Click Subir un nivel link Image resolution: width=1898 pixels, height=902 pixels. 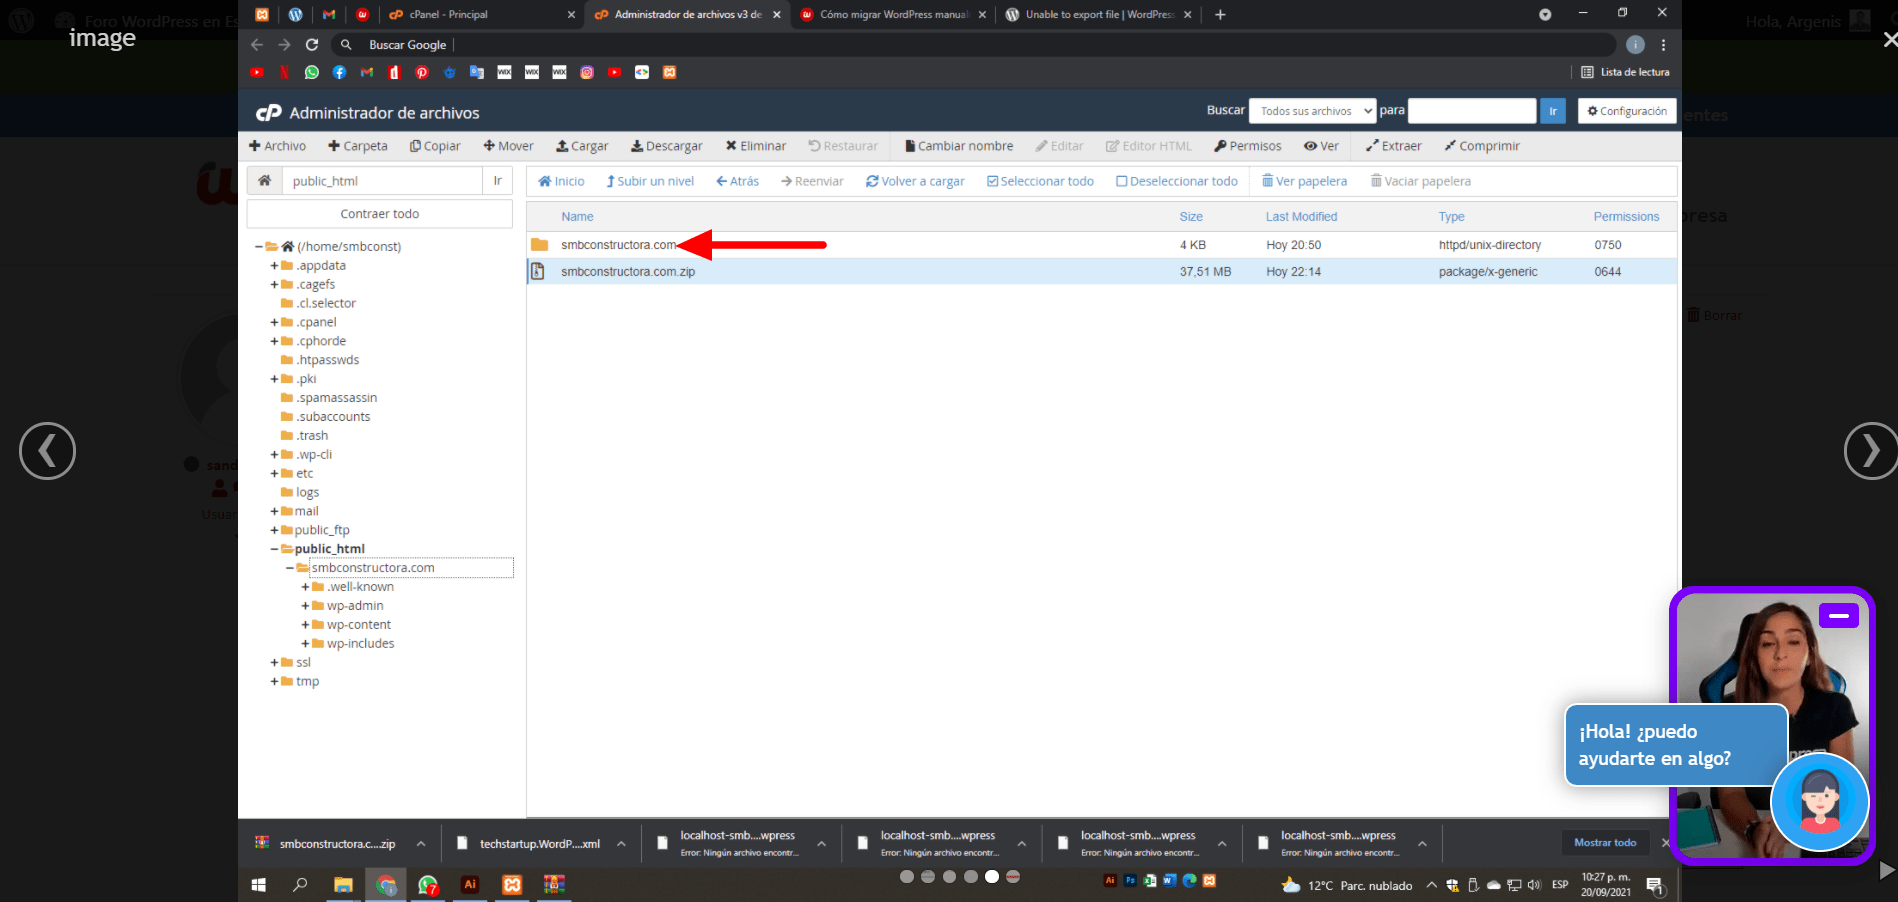pyautogui.click(x=650, y=181)
